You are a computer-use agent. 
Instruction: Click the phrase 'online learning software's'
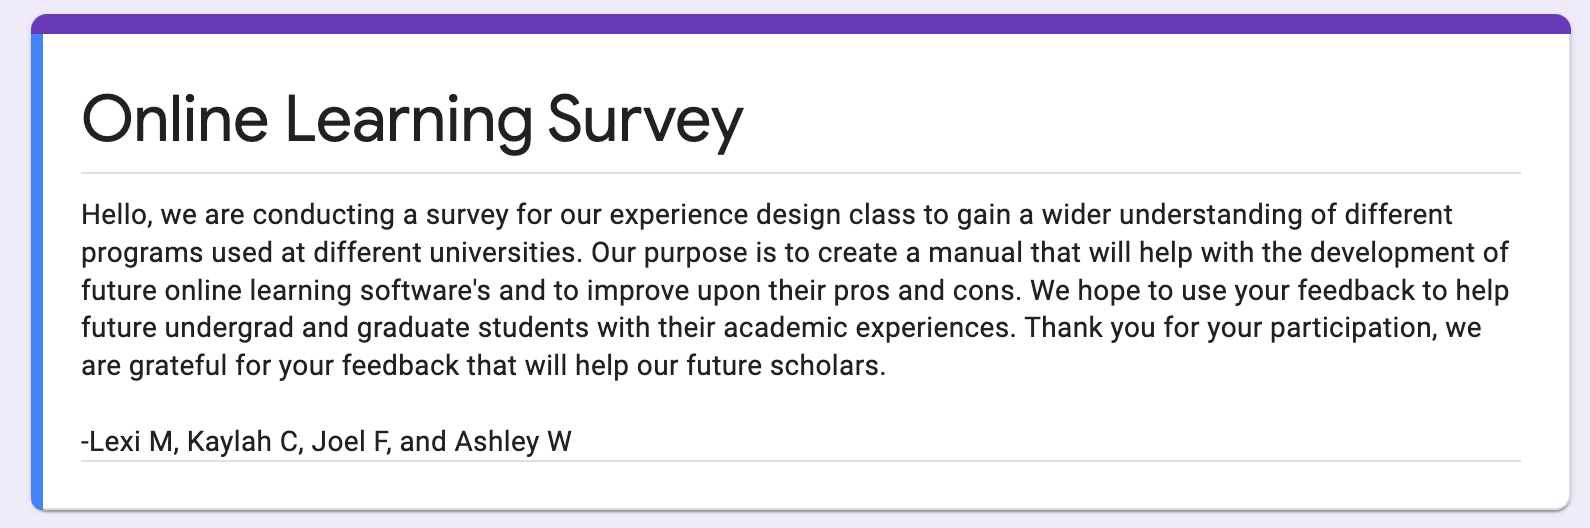point(328,290)
